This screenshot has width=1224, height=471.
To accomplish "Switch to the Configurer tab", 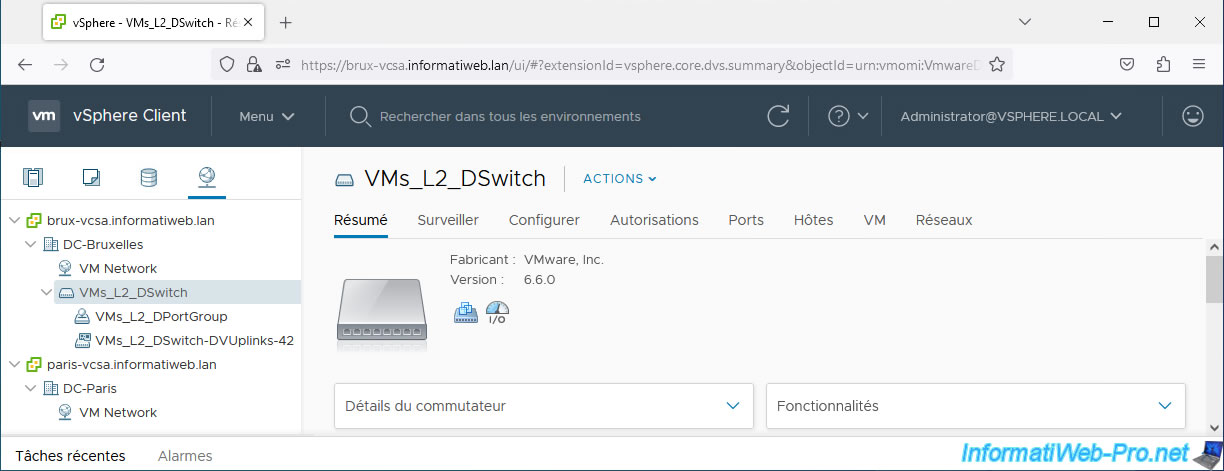I will (544, 220).
